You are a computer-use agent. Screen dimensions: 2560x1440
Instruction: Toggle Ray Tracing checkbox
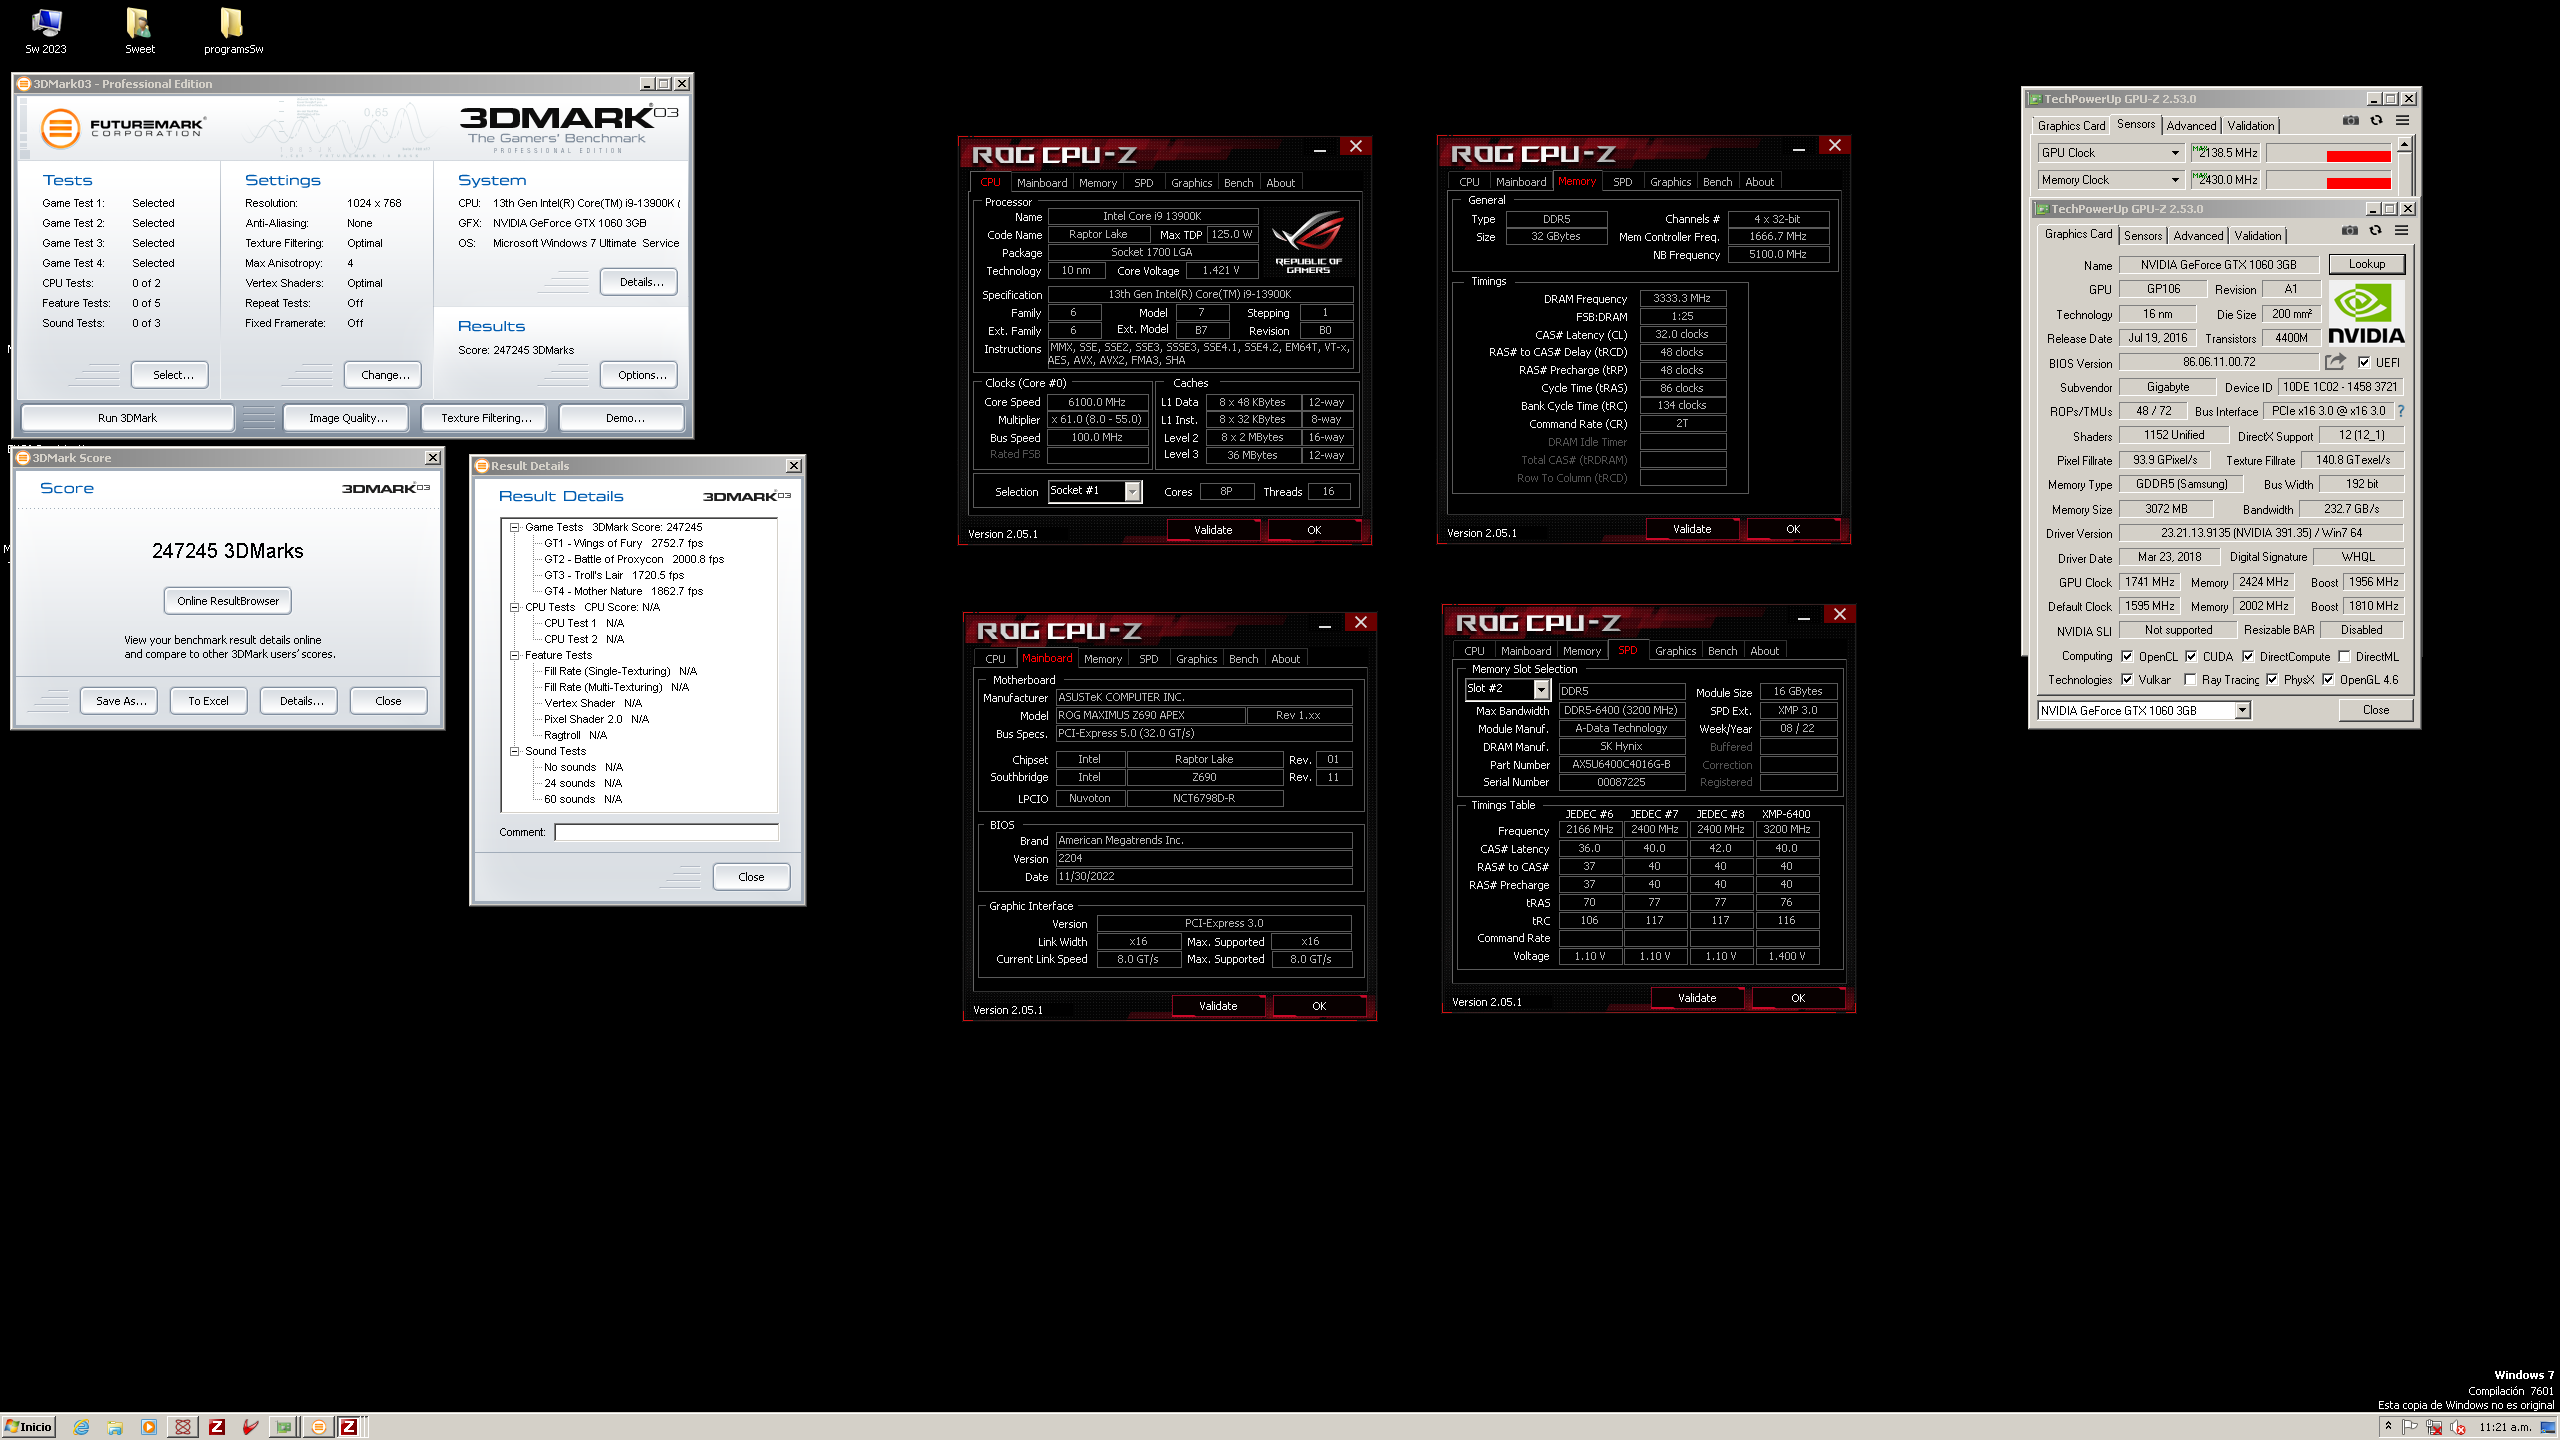(x=2191, y=680)
